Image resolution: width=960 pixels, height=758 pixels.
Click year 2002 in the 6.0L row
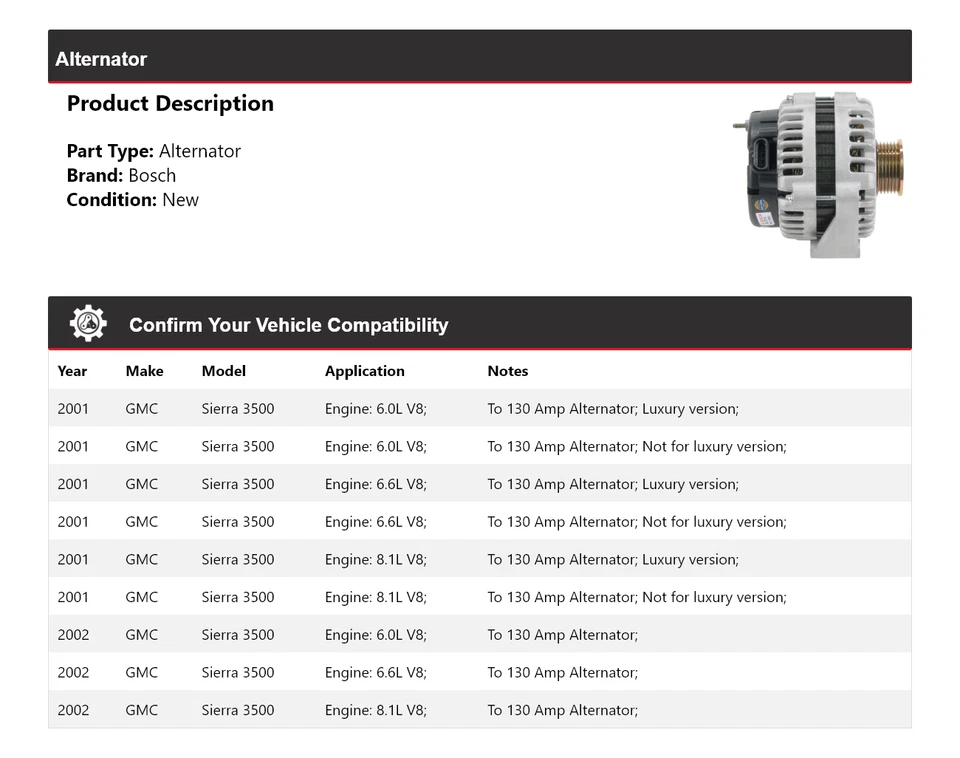(x=73, y=635)
